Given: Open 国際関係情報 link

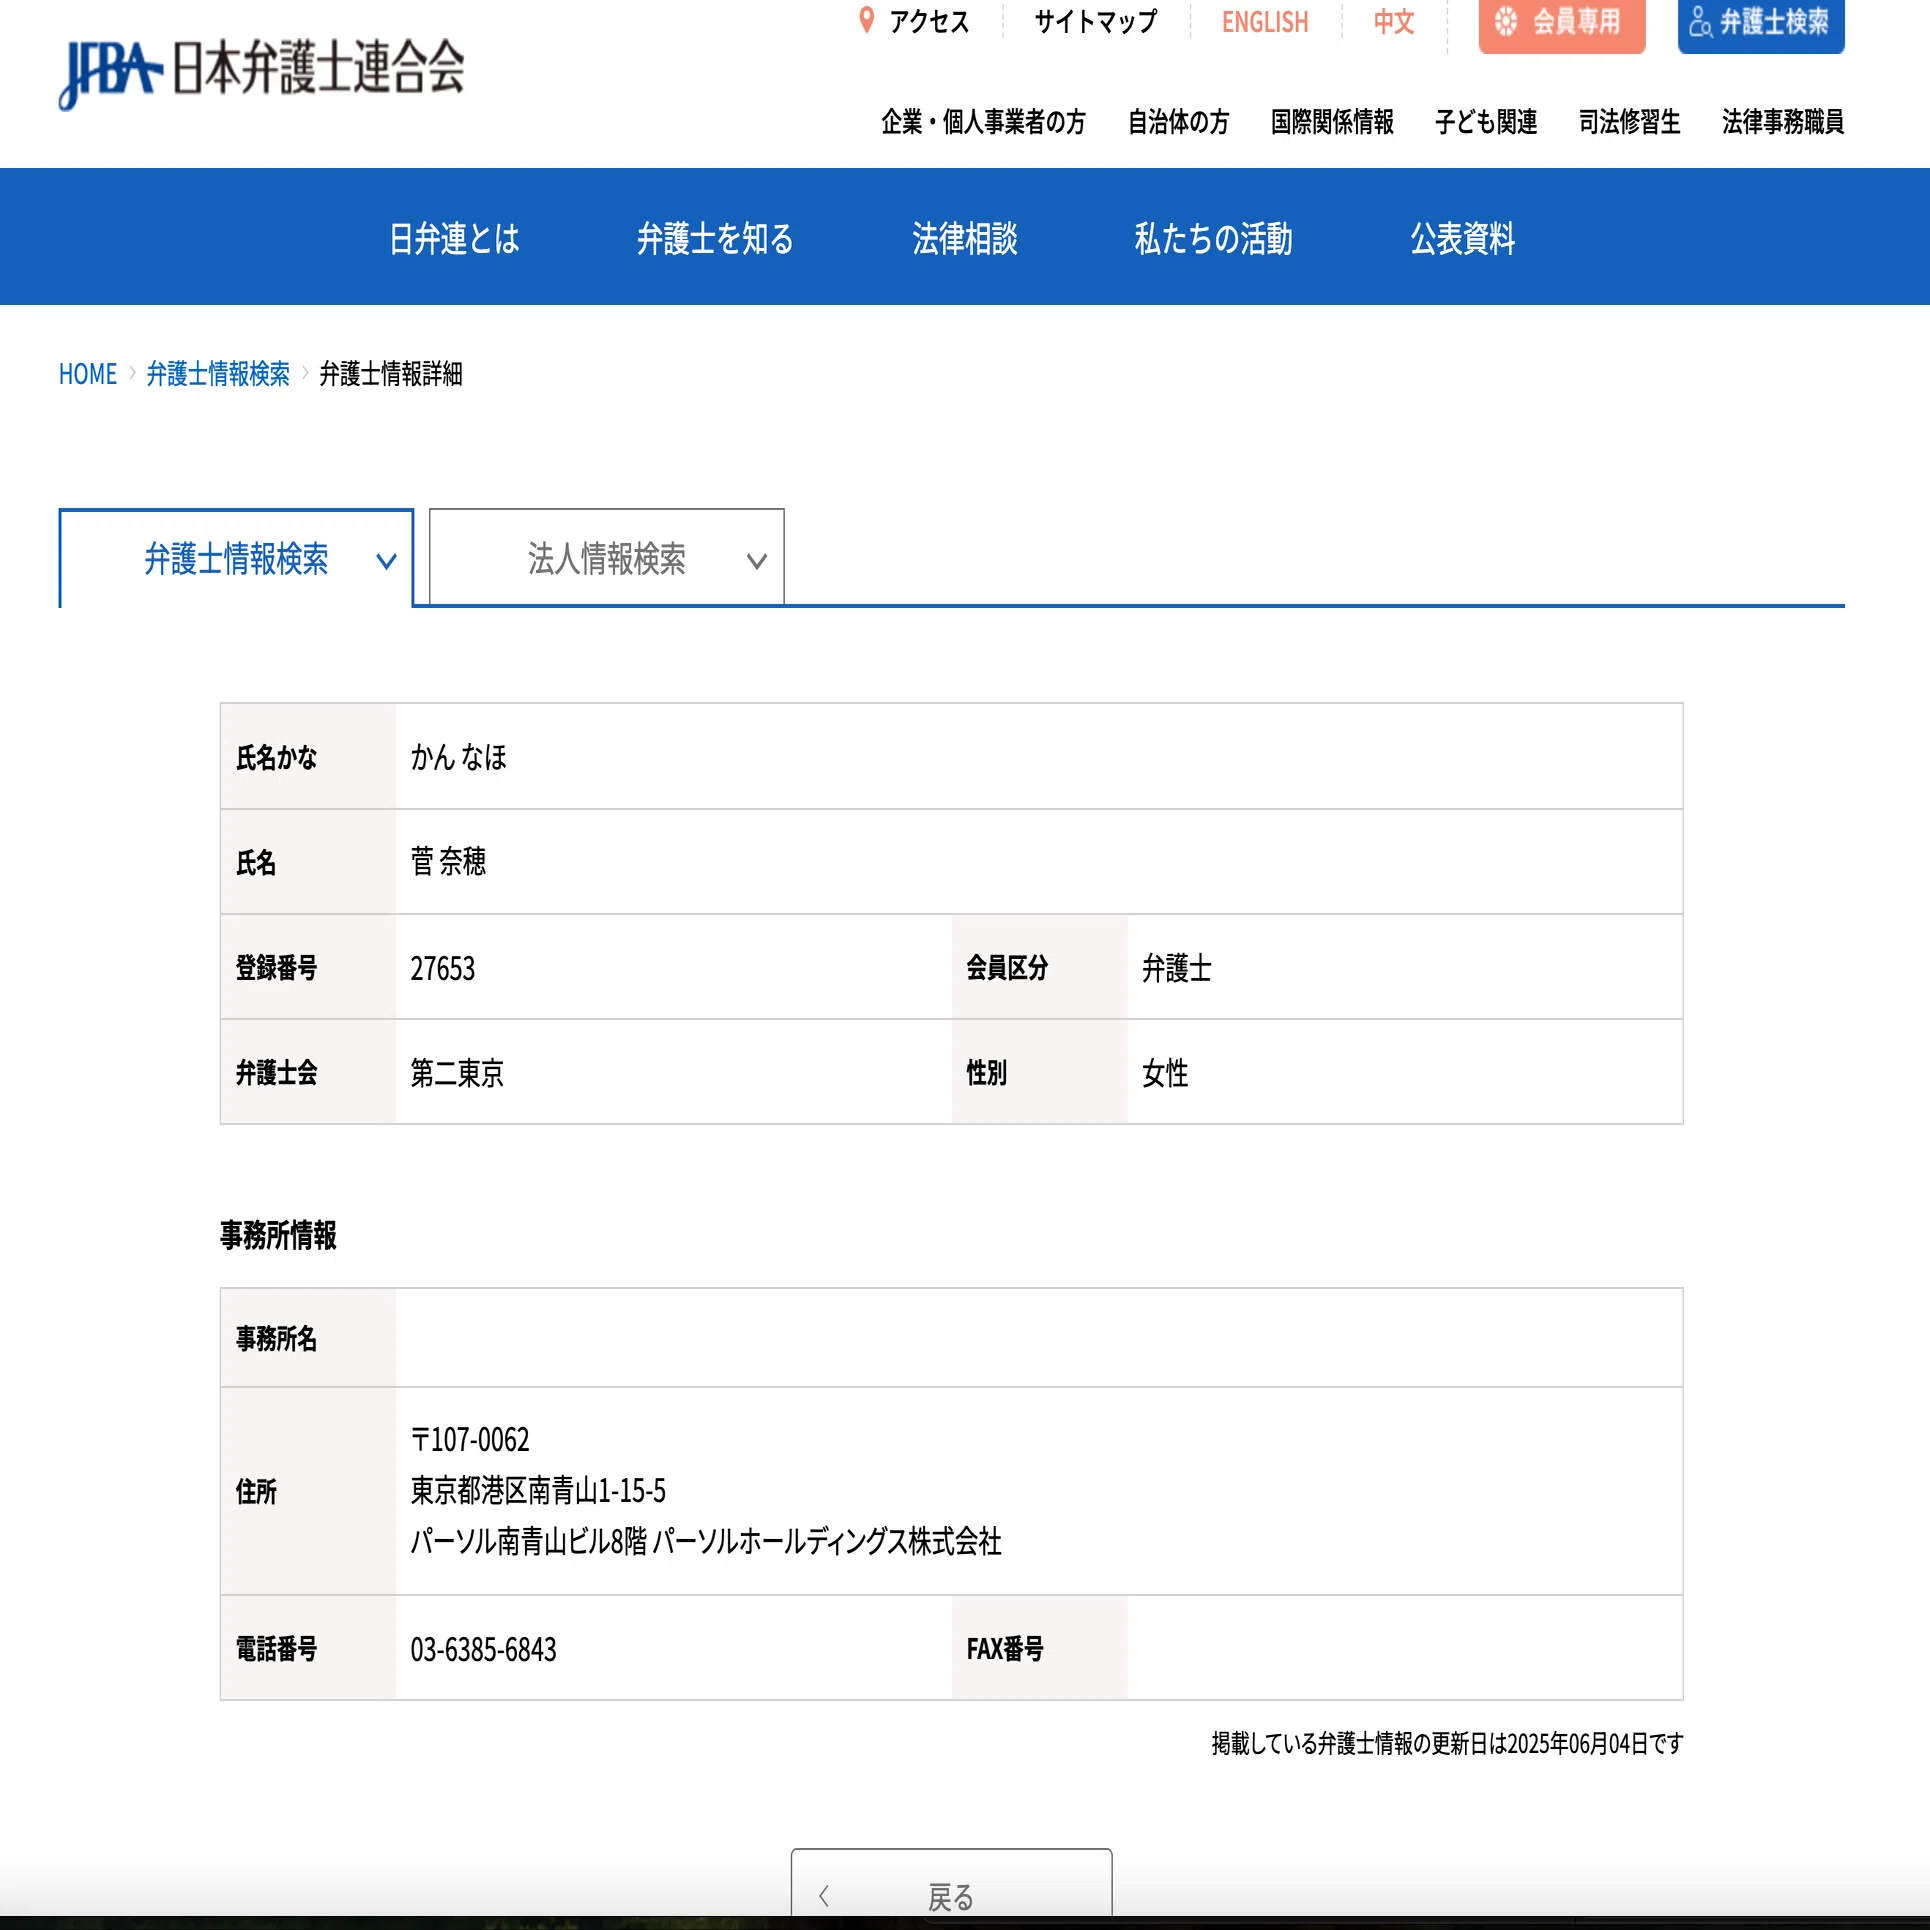Looking at the screenshot, I should [x=1332, y=122].
